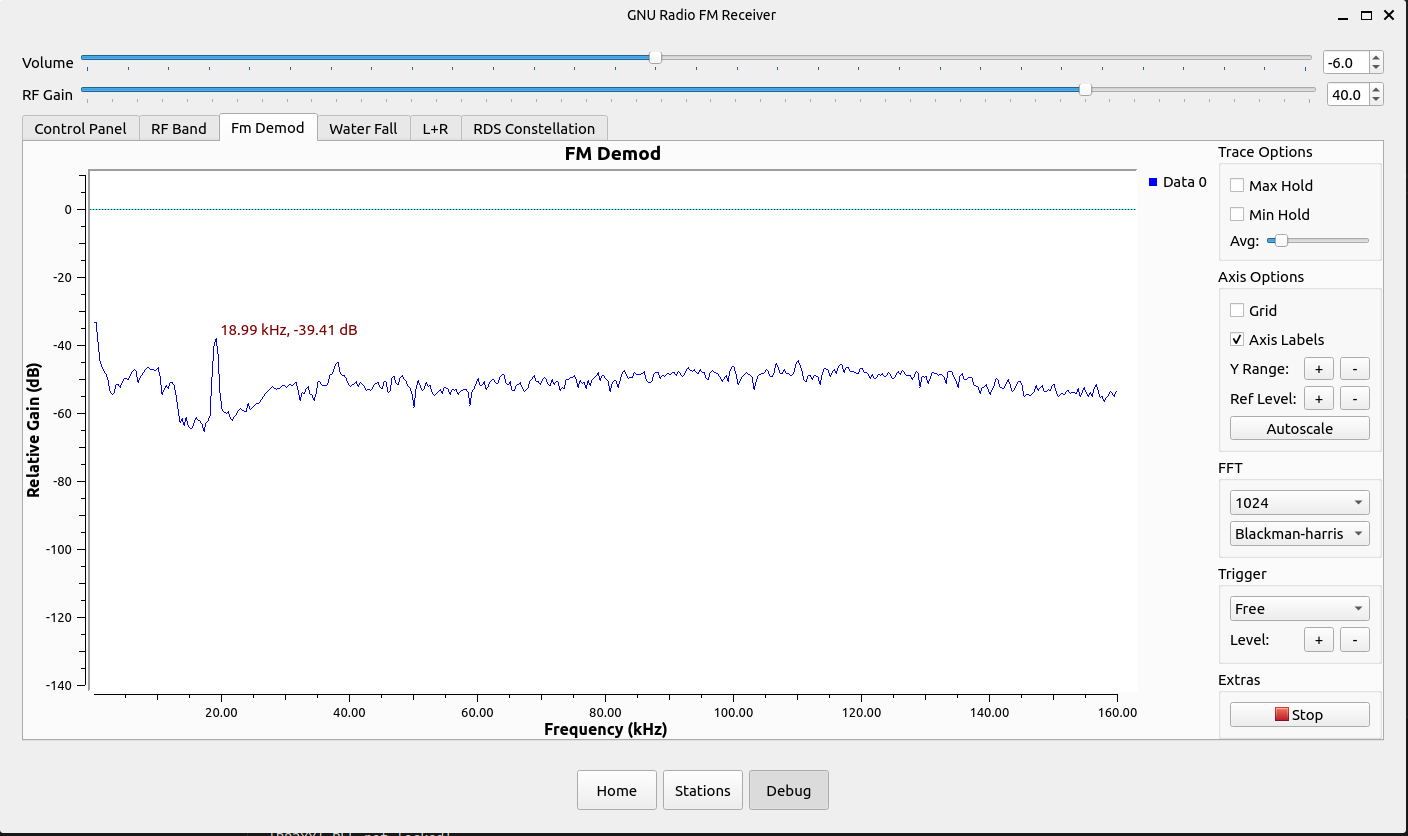This screenshot has height=836, width=1408.
Task: Click the Debug button
Action: coord(788,790)
